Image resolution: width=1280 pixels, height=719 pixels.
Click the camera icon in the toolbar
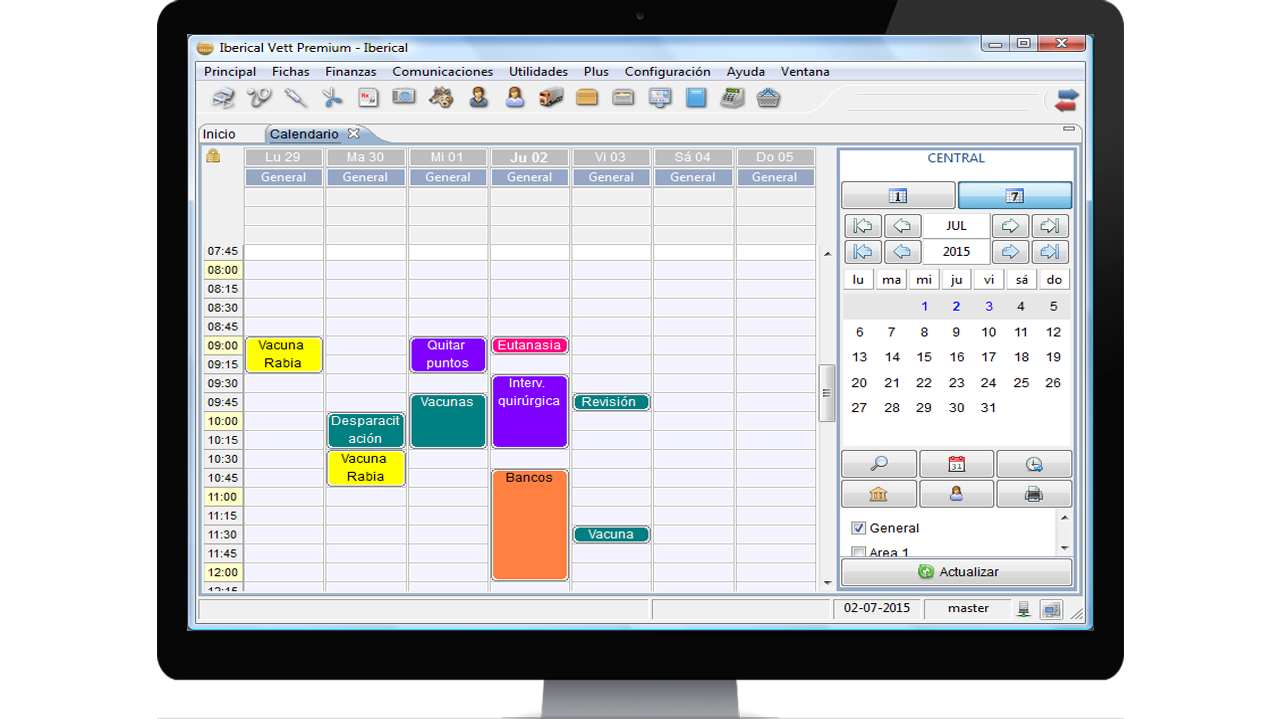(404, 98)
